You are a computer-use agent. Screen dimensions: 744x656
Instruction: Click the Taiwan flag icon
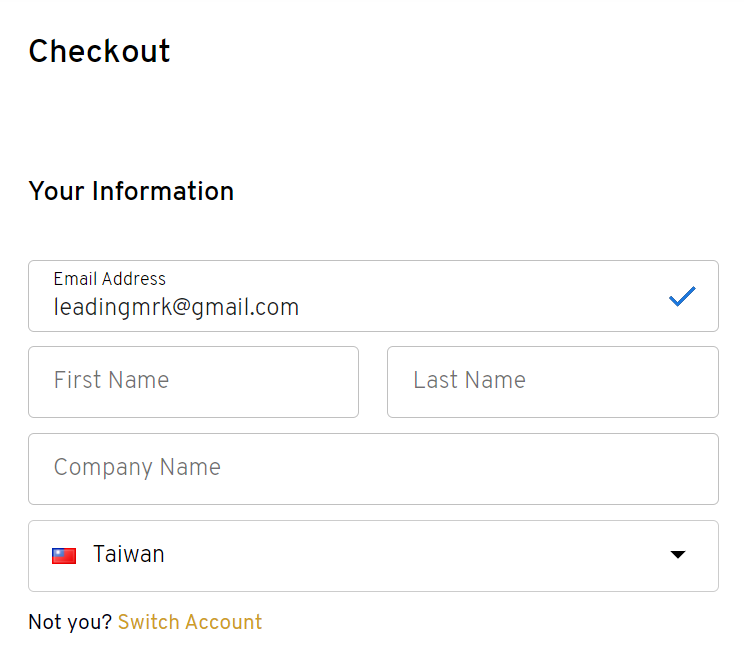[64, 555]
